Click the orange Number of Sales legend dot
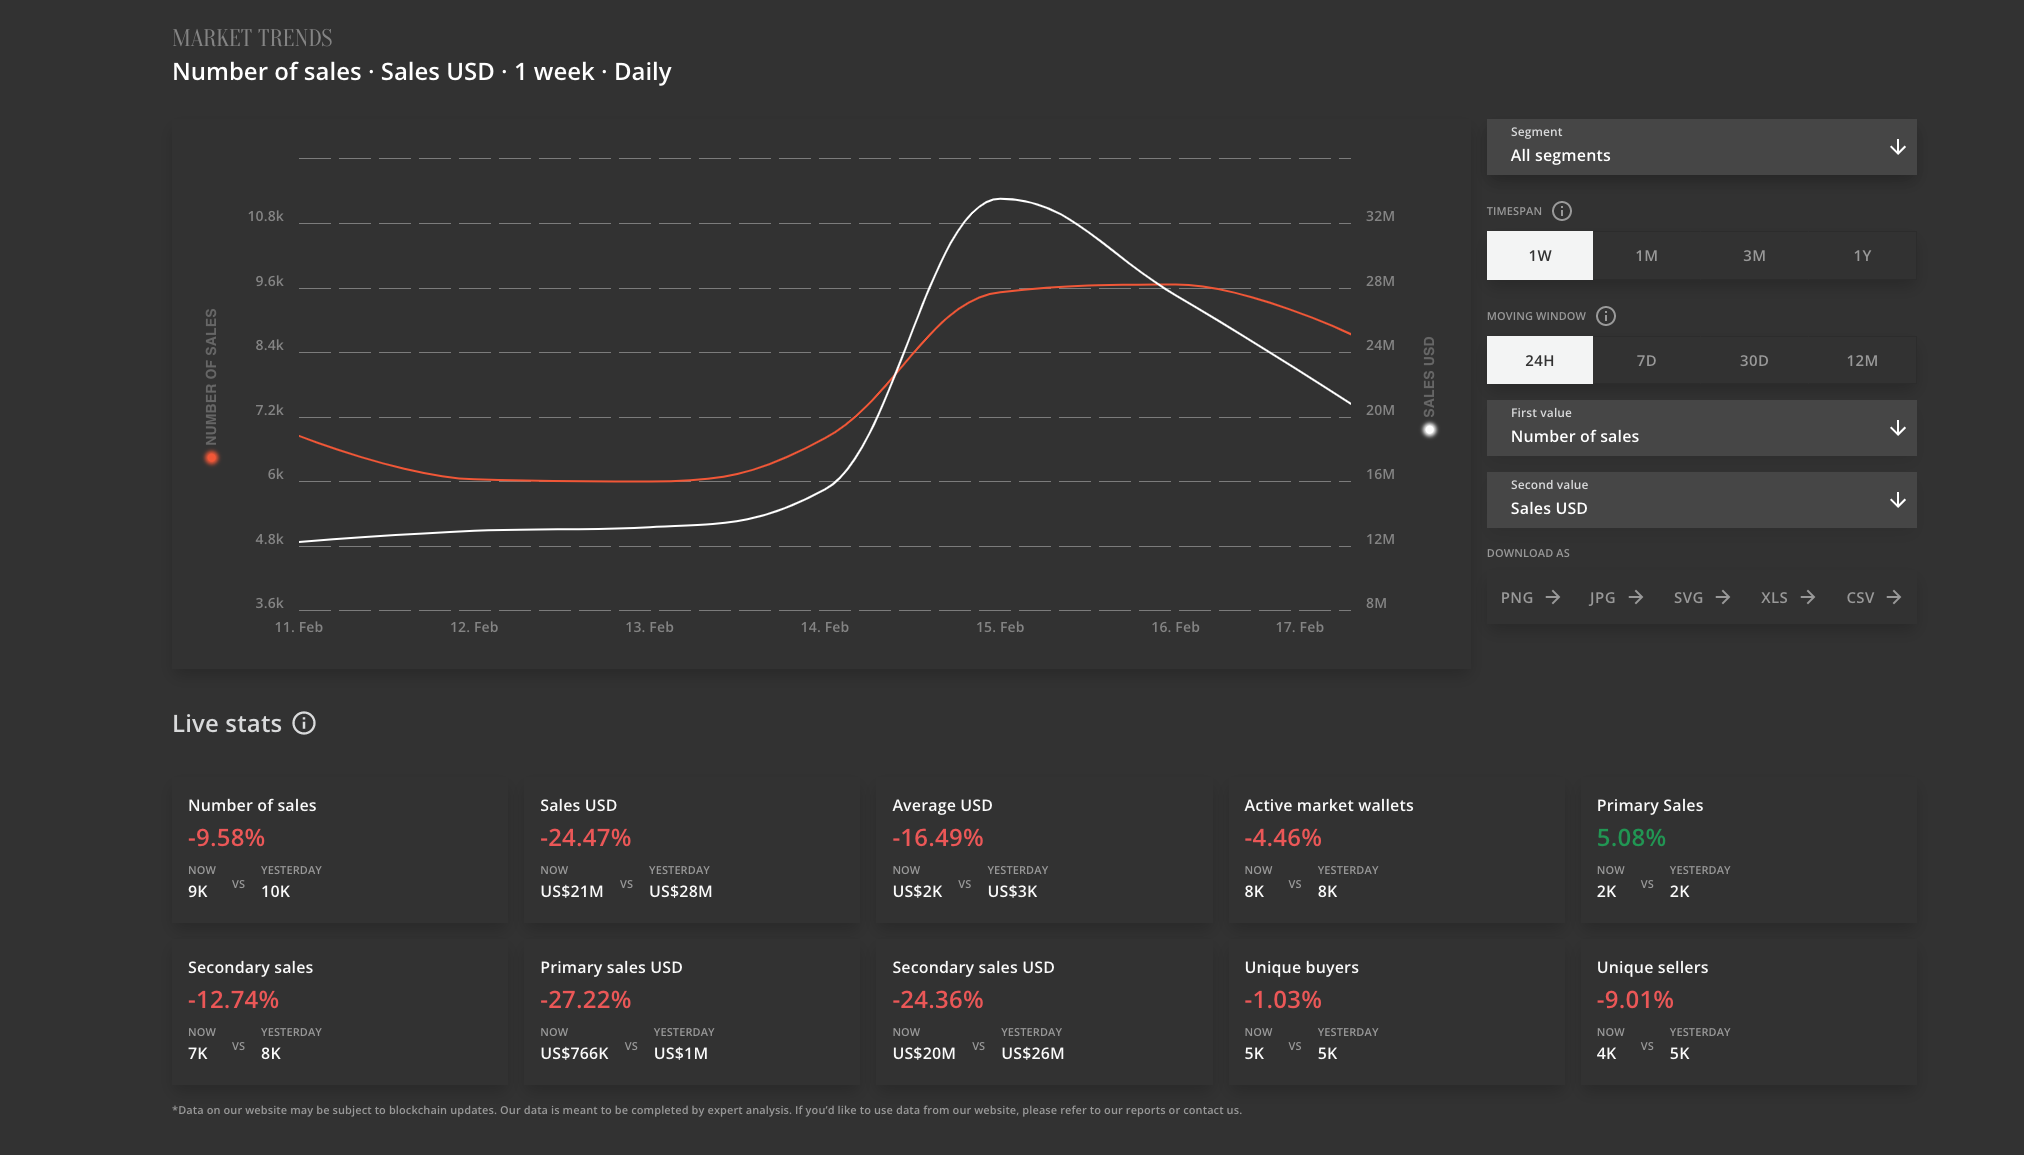The image size is (2024, 1155). 211,458
